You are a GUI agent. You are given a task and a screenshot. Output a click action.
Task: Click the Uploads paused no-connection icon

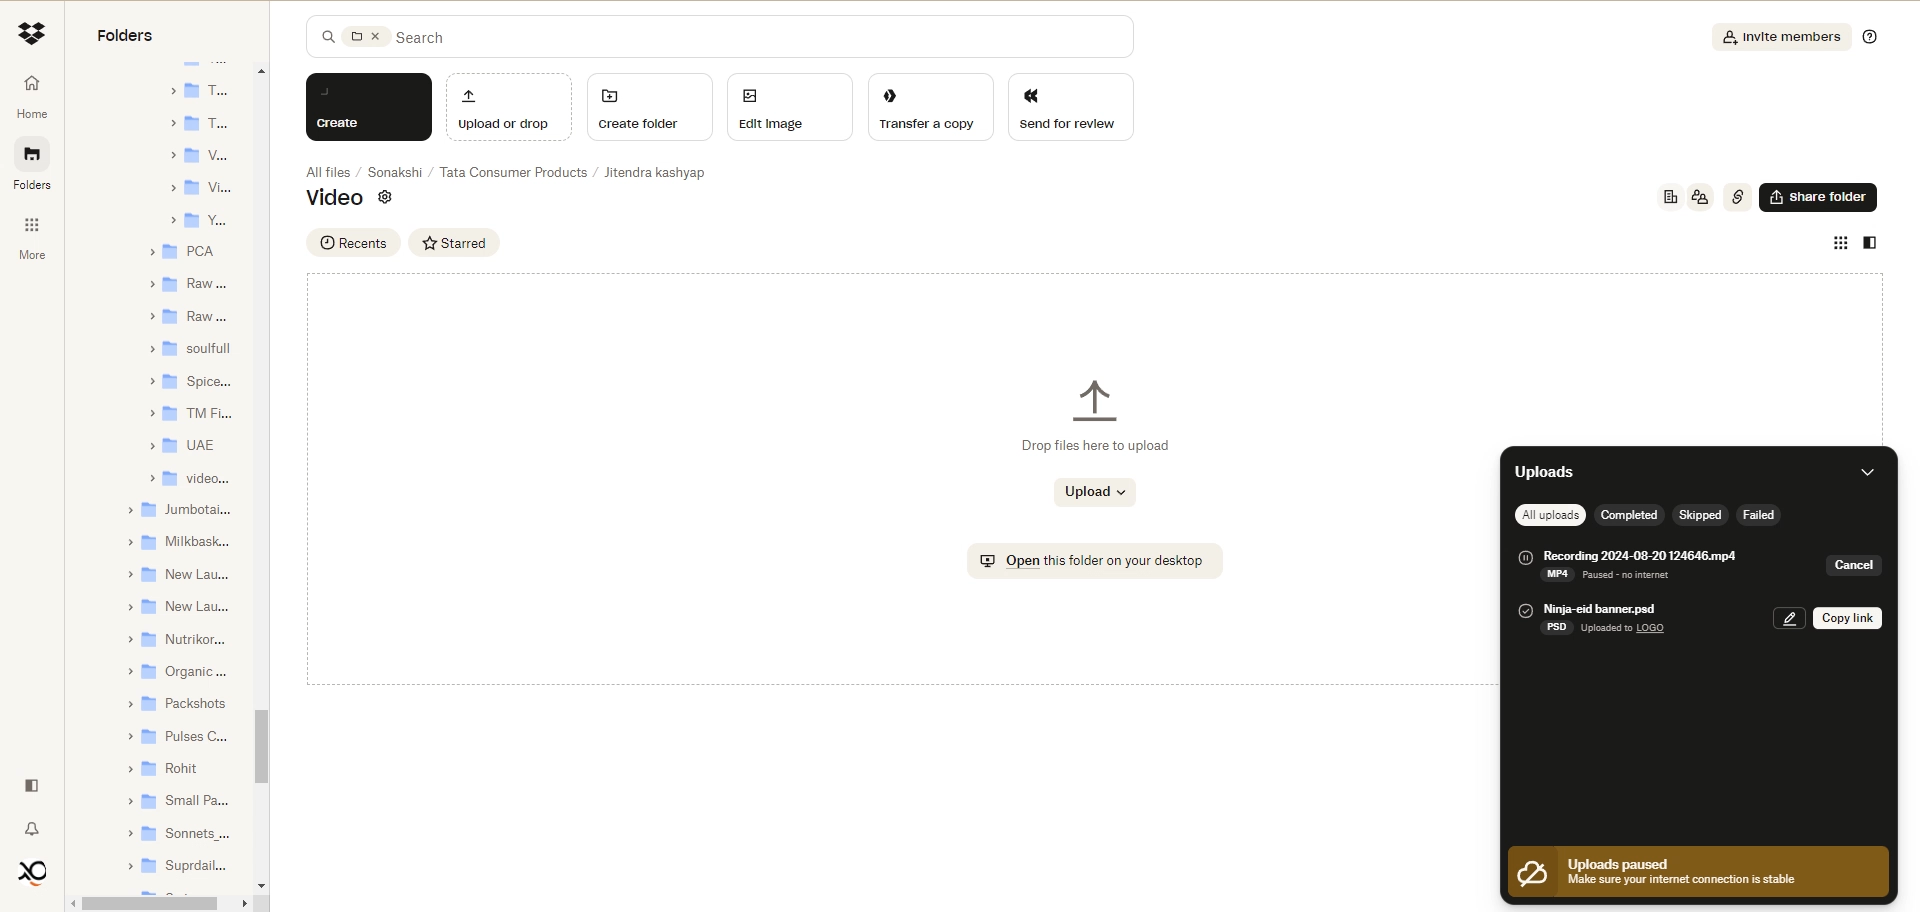point(1532,873)
